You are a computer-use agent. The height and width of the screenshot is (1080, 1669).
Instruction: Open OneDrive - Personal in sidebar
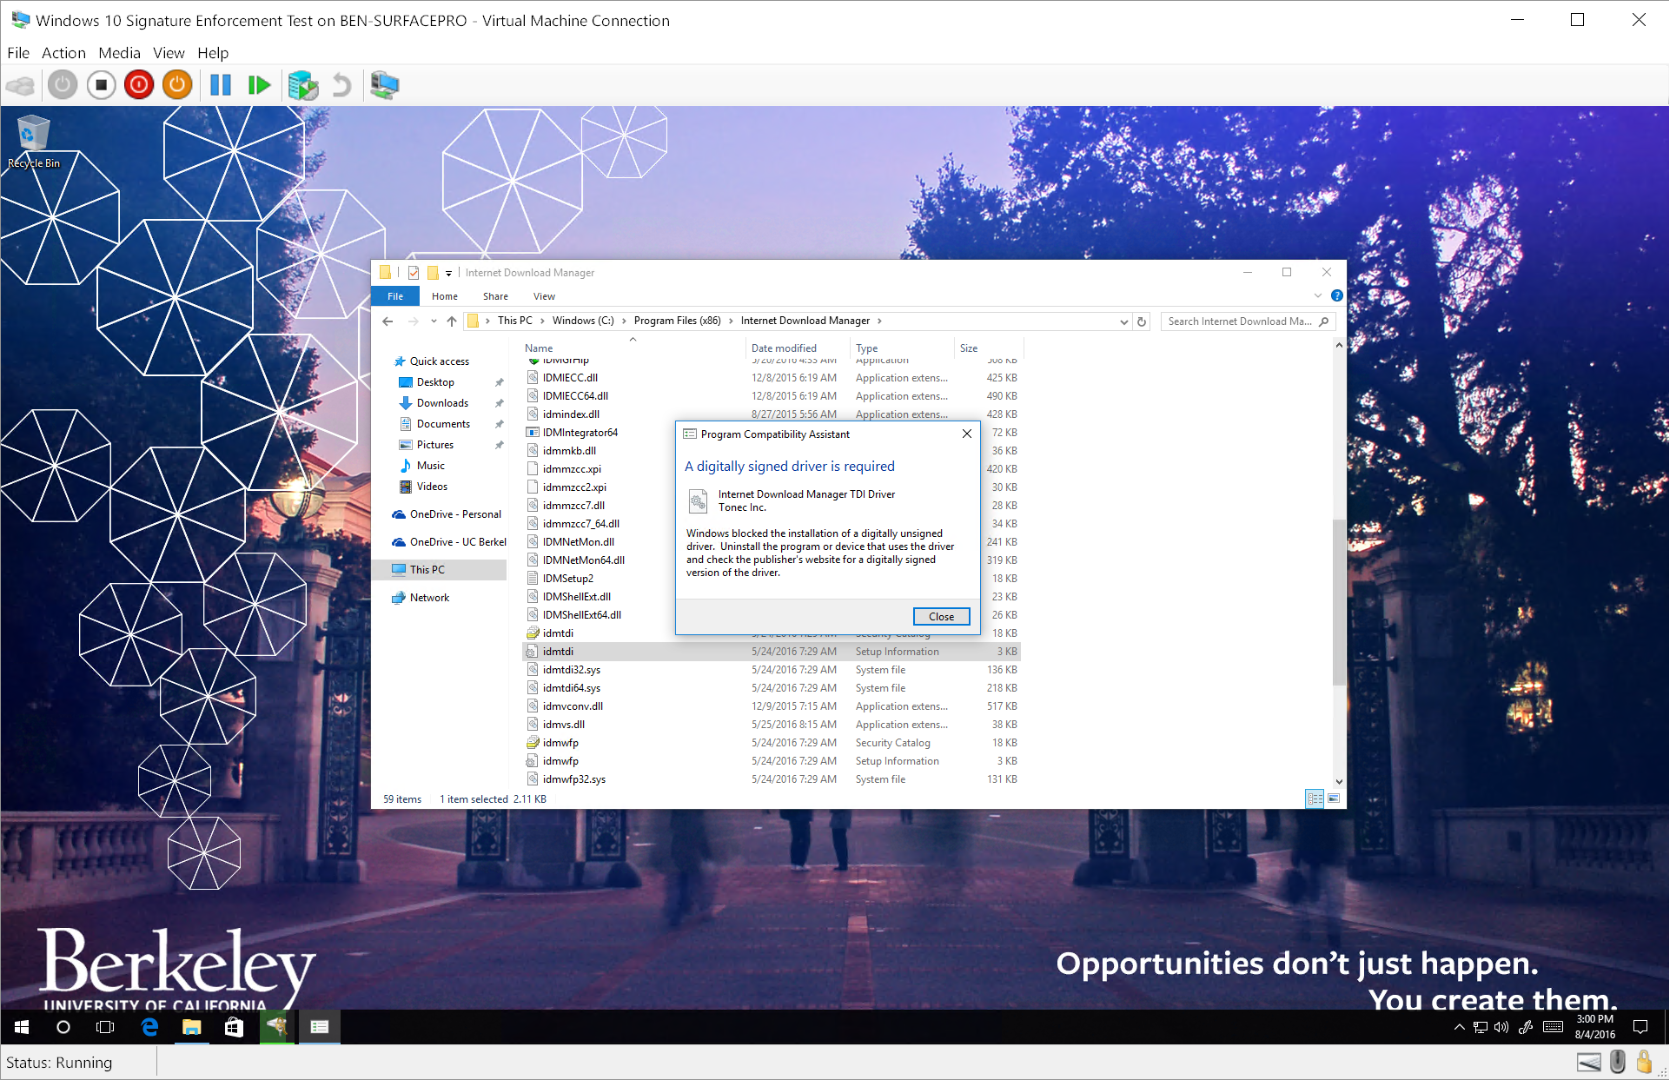point(455,514)
